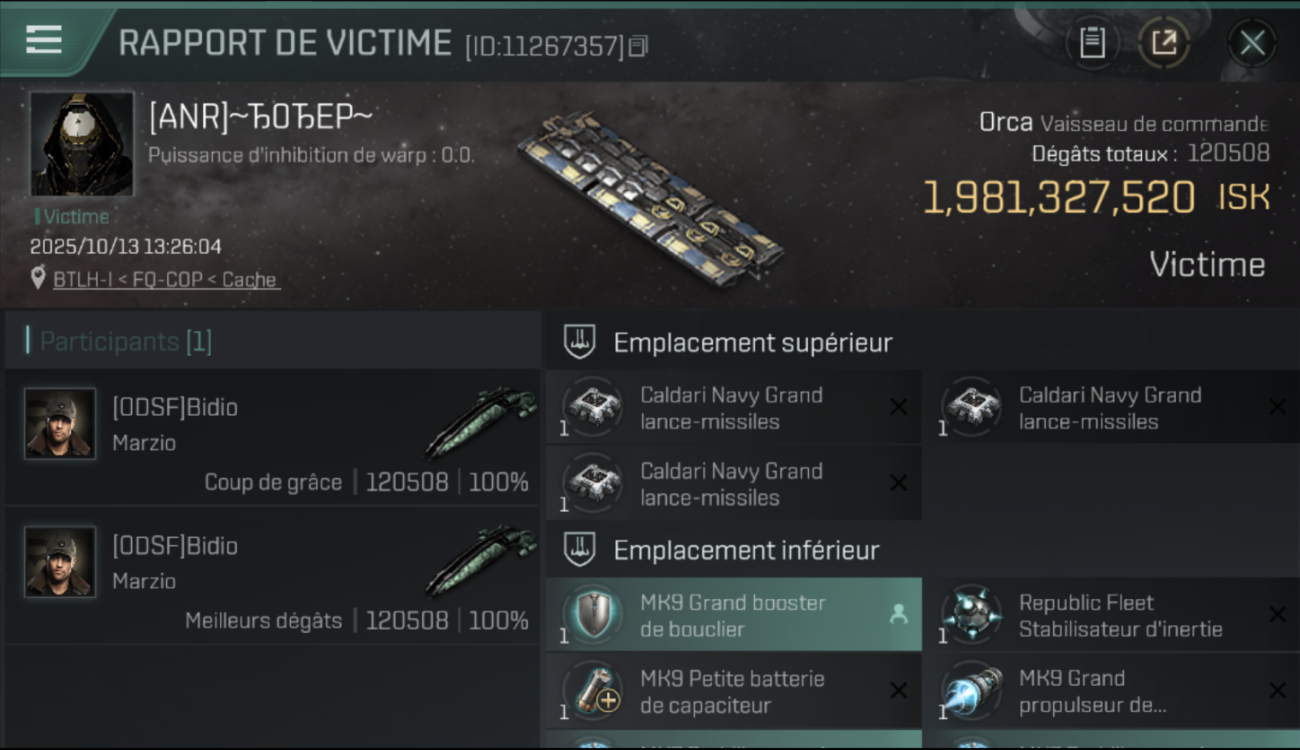Close the Rapport de Victime window

click(1252, 43)
